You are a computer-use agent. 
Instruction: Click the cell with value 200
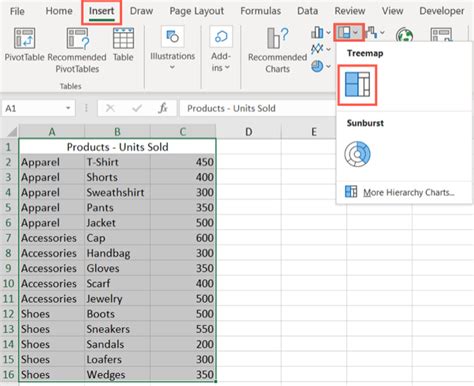tap(183, 344)
